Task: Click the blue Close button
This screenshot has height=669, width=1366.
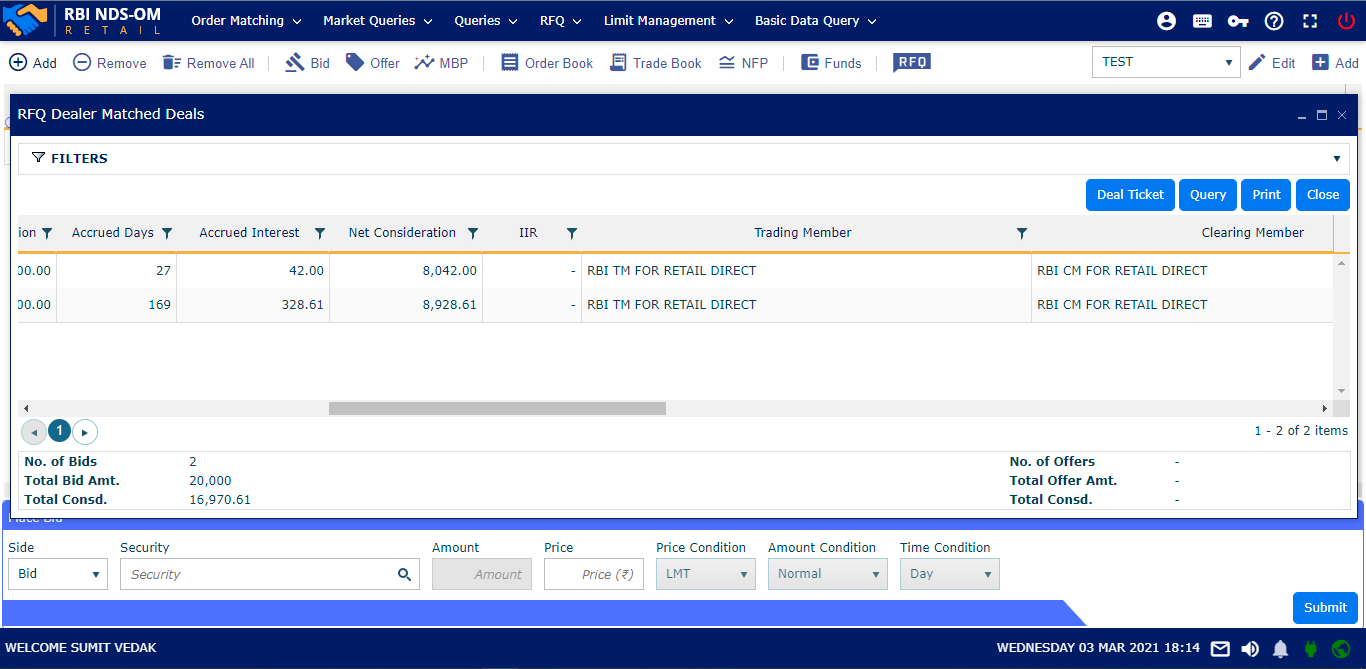Action: click(1323, 195)
